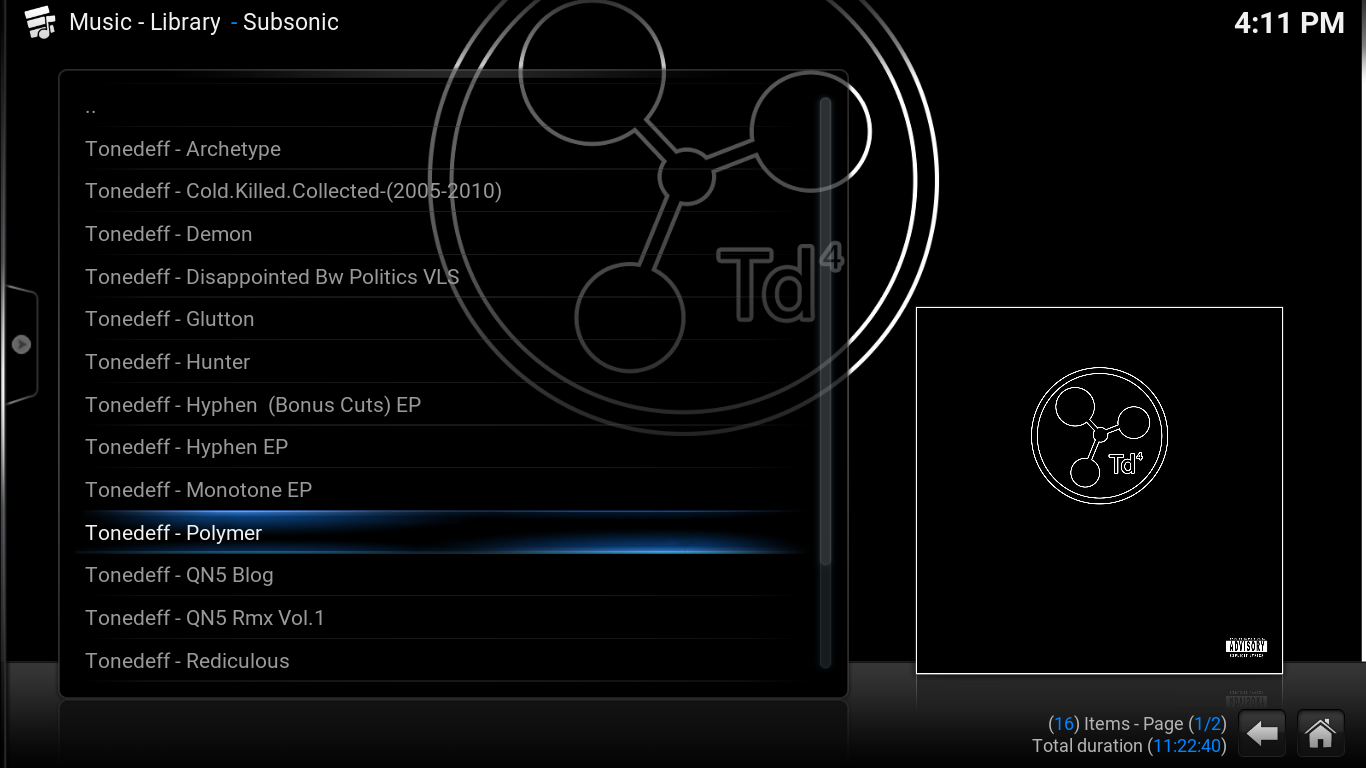Screen dimensions: 1366x768
Task: Open Tonedeff - QN5 Rmx Vol.1
Action: 205,618
